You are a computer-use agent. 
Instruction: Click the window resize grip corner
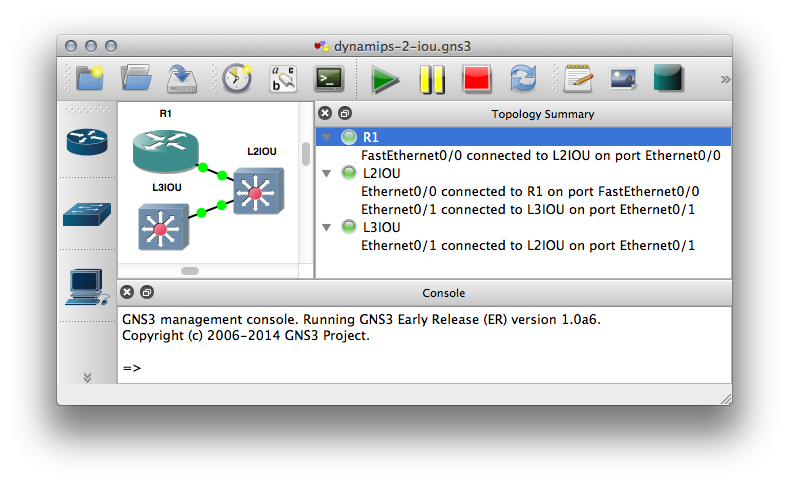(726, 399)
